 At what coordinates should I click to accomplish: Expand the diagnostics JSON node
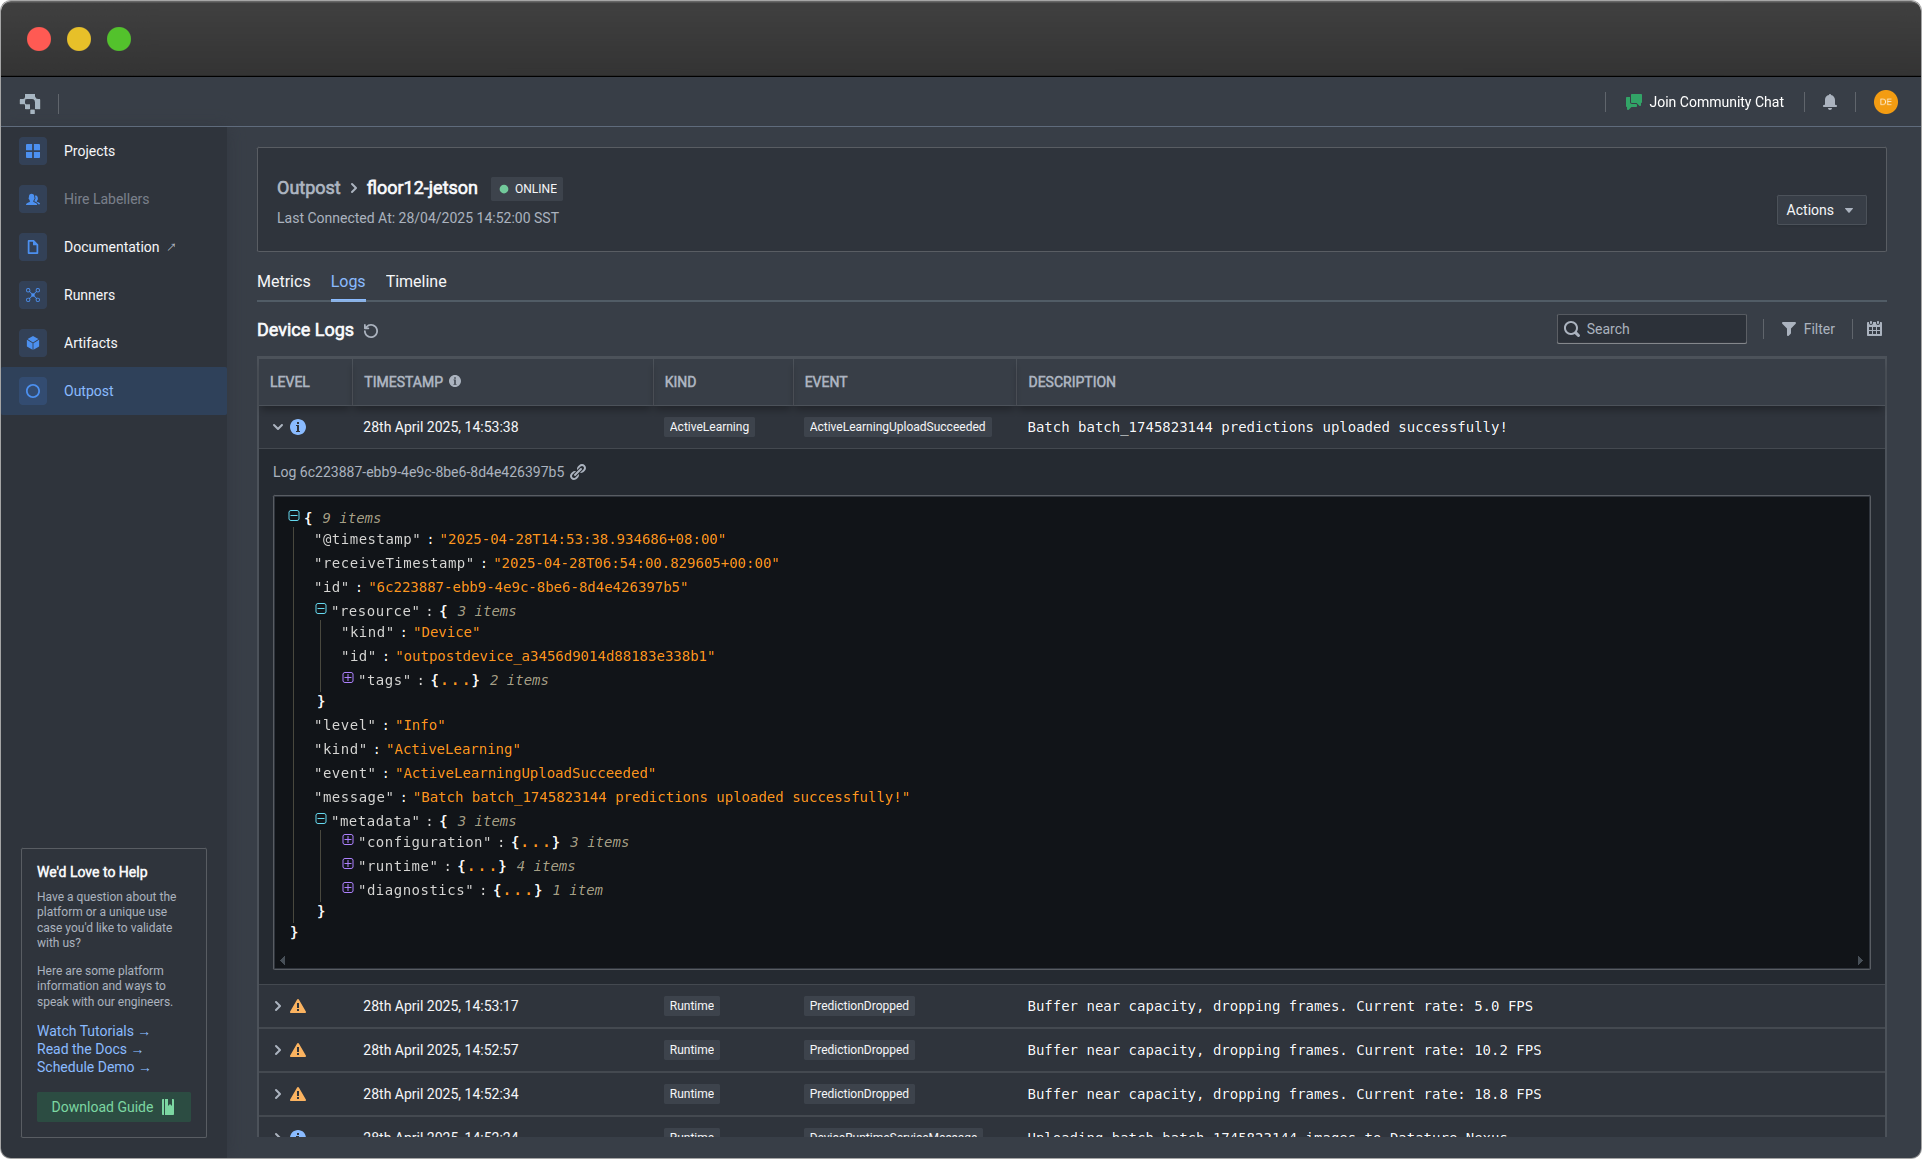[348, 888]
